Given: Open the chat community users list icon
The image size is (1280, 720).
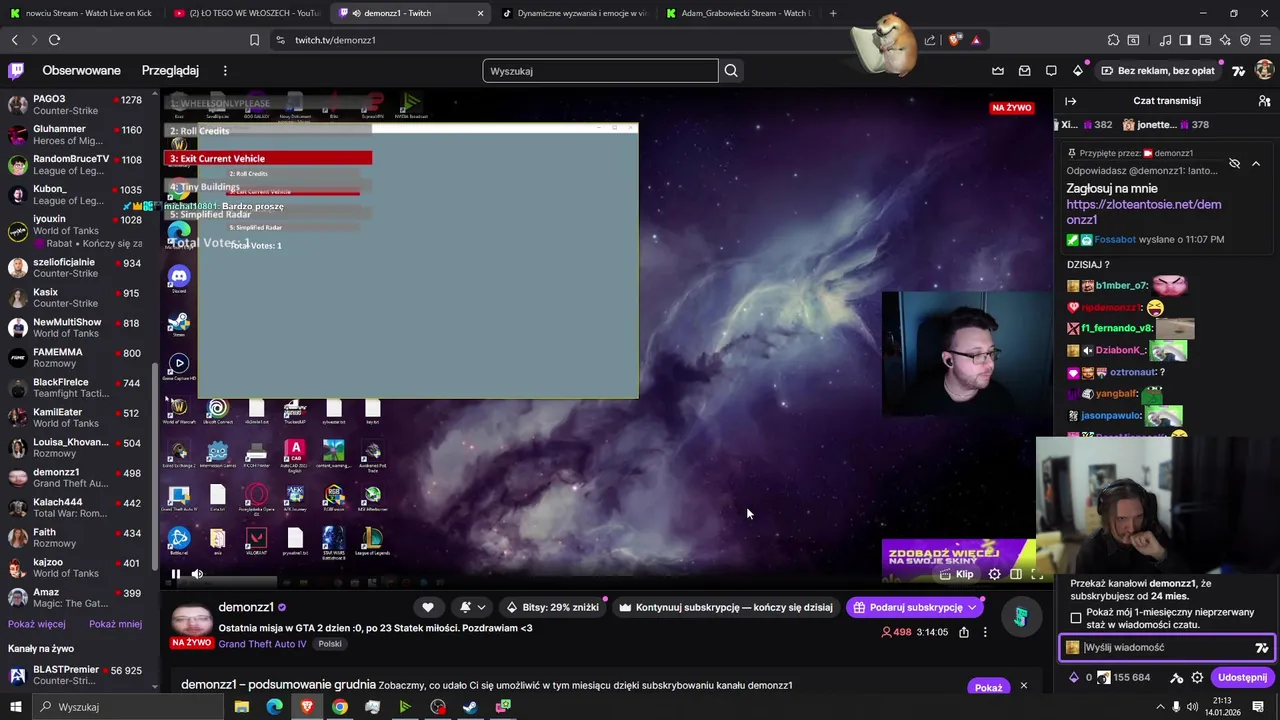Looking at the screenshot, I should pyautogui.click(x=1264, y=101).
